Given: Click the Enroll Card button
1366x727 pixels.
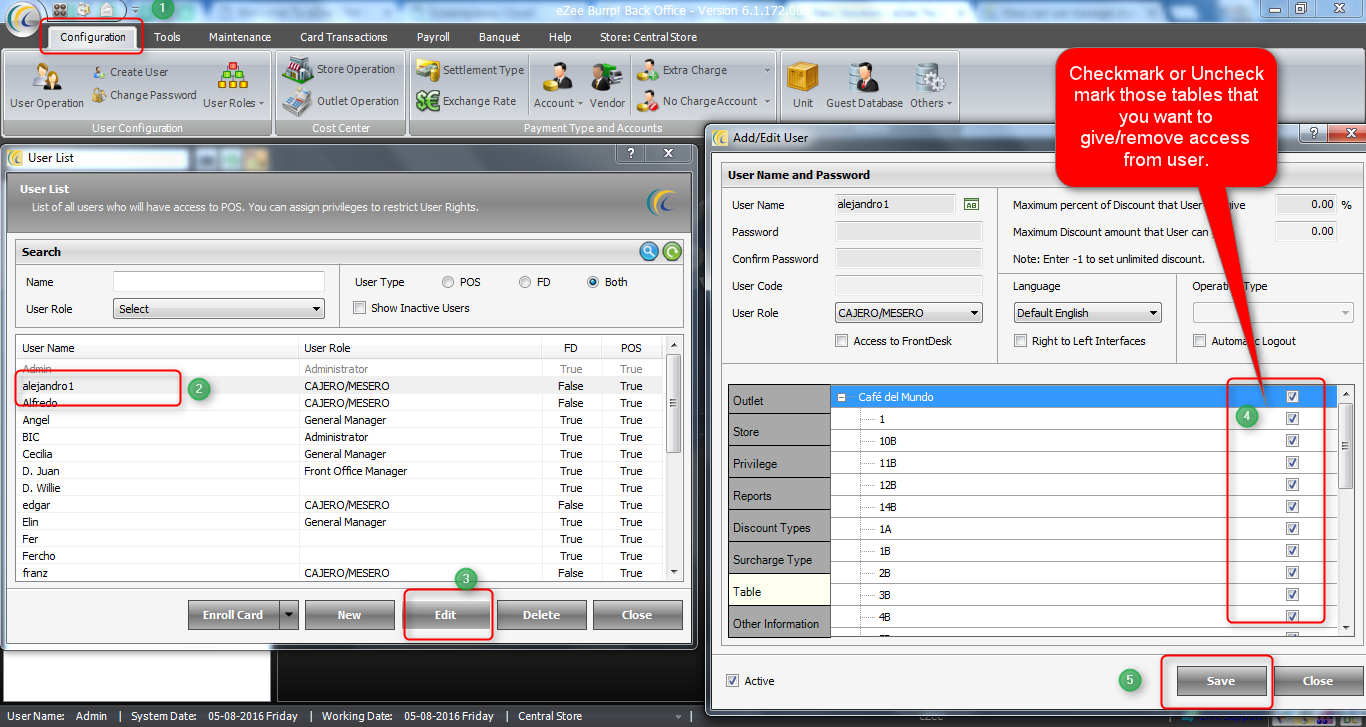Looking at the screenshot, I should pos(234,615).
